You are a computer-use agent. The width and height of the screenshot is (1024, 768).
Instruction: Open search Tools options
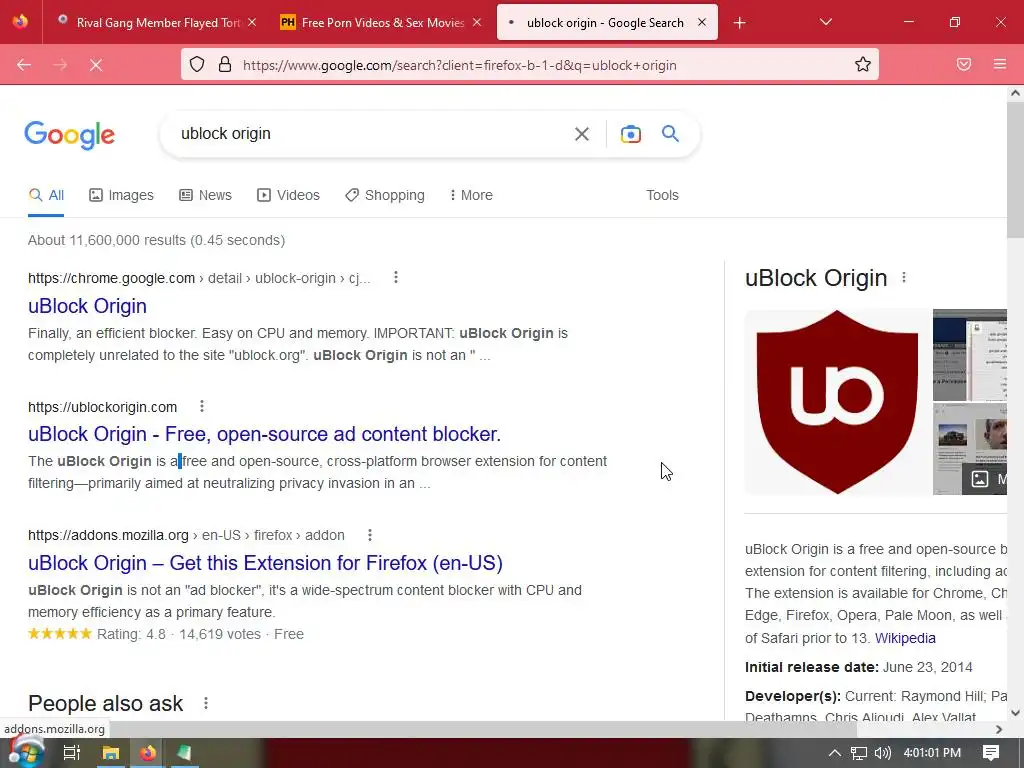click(662, 195)
